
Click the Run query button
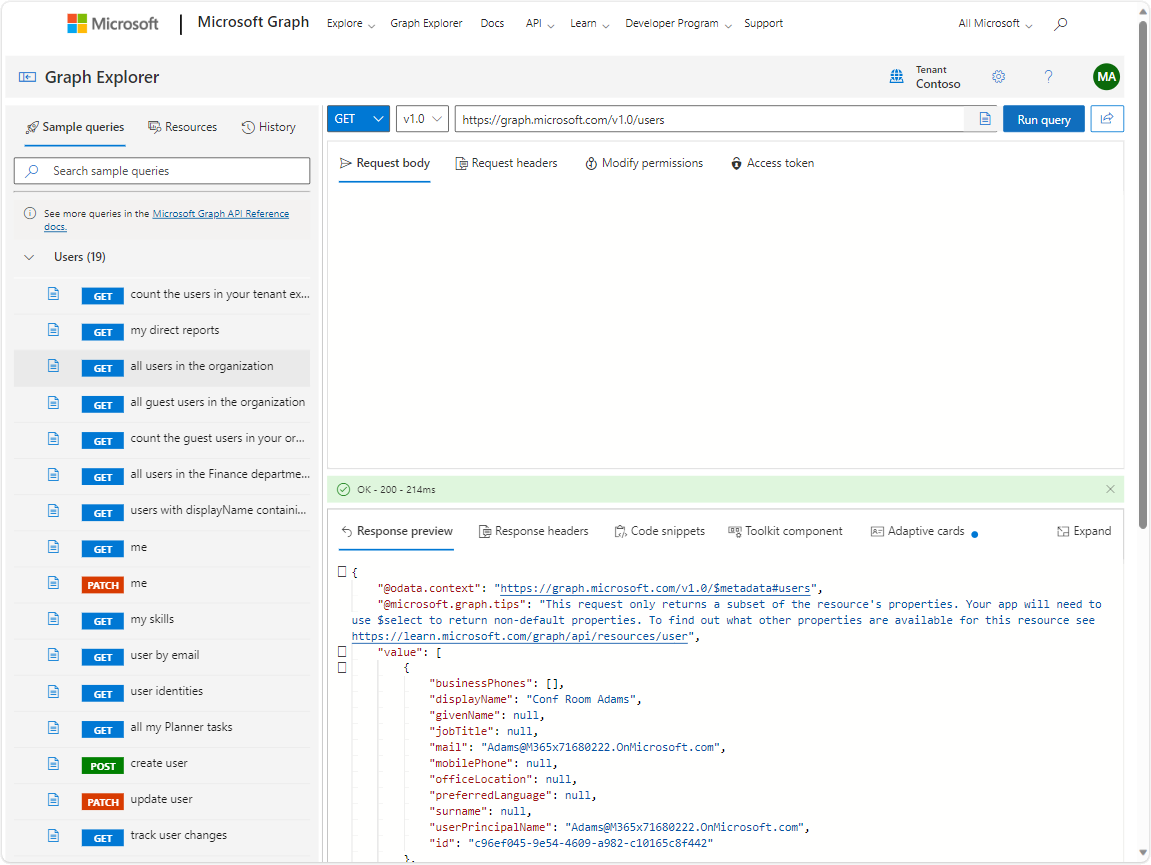(1044, 119)
